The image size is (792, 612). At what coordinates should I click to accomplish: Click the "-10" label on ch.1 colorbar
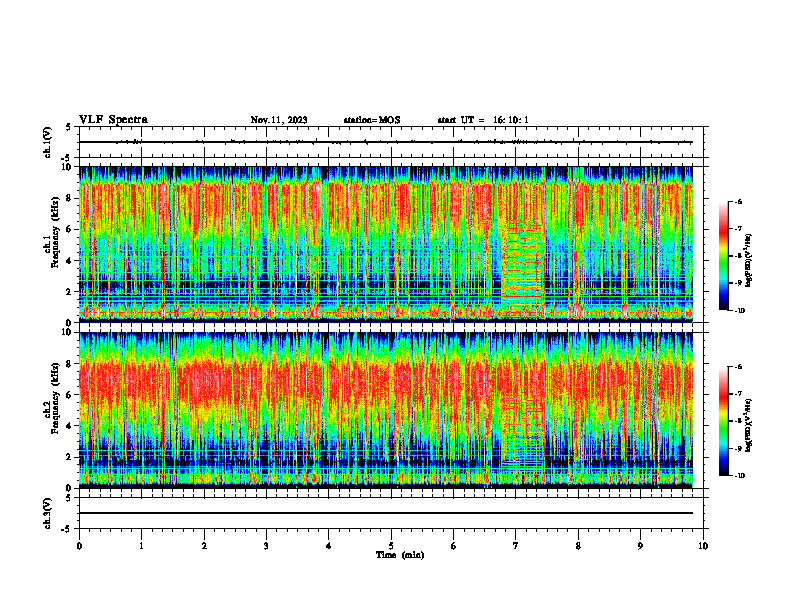(739, 311)
